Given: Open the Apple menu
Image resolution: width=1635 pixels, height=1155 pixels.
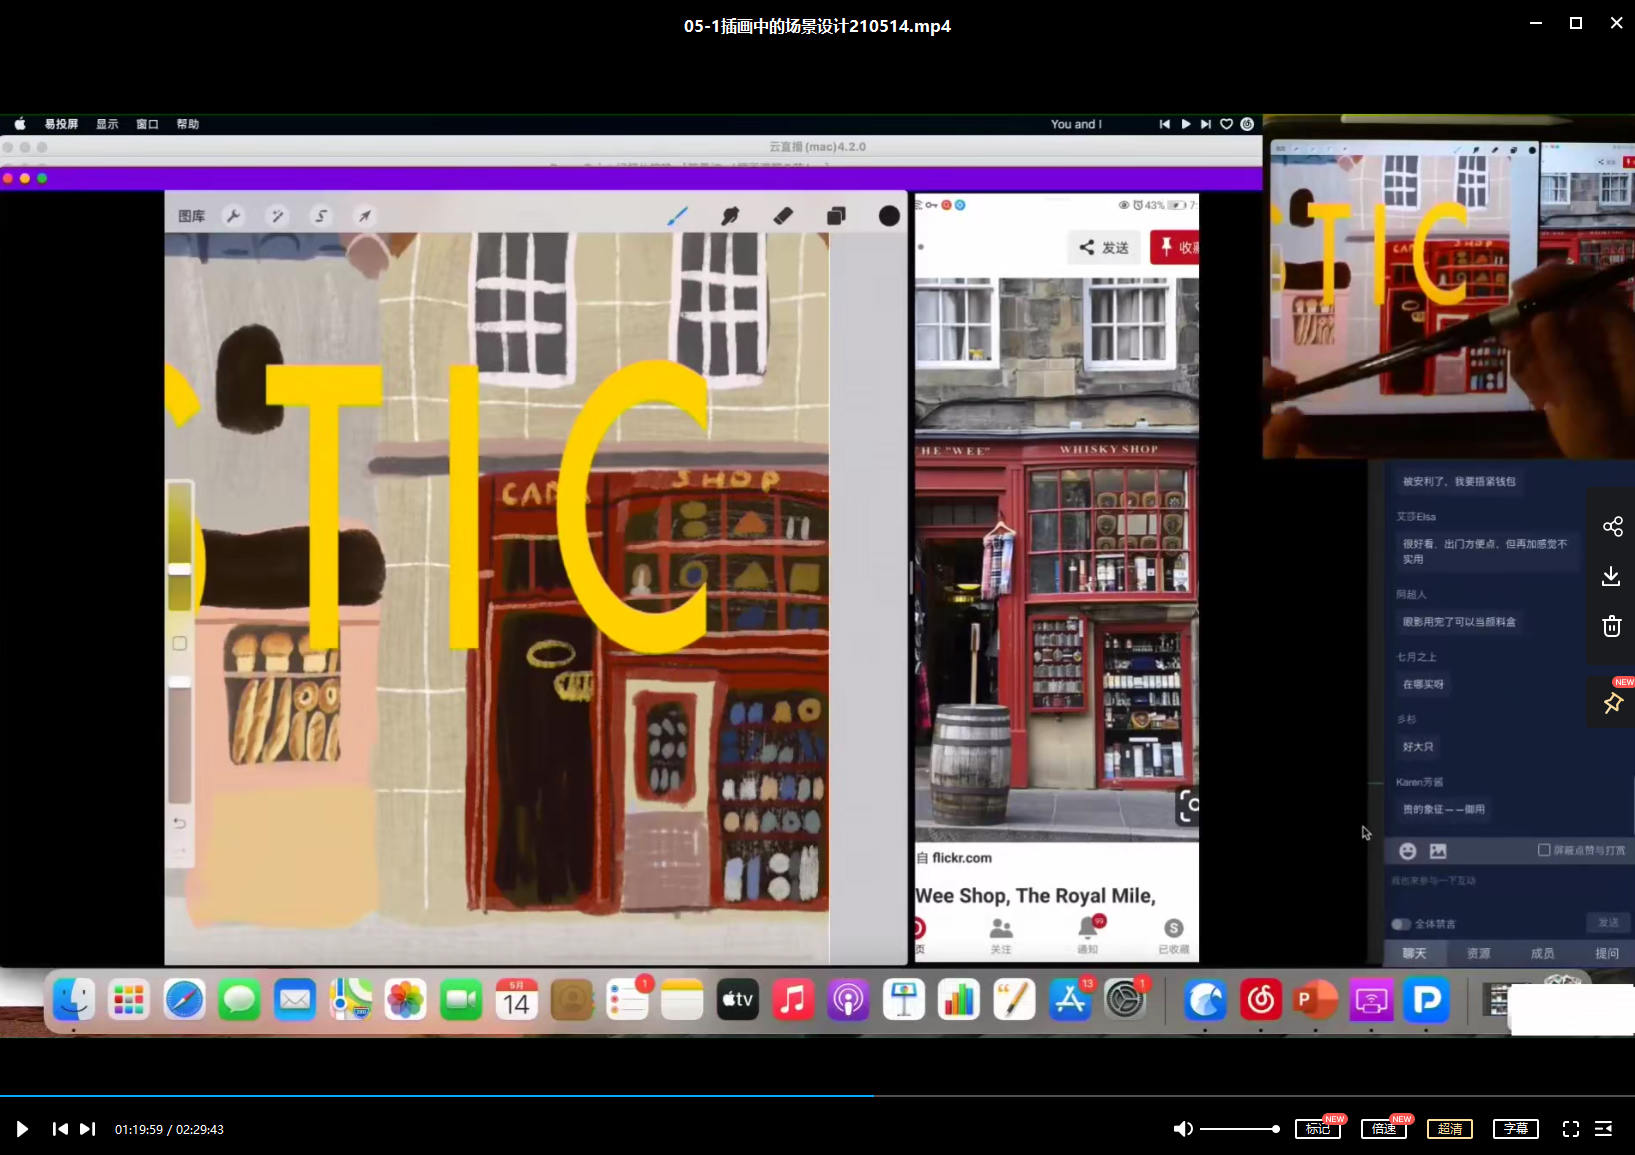Looking at the screenshot, I should click(20, 124).
